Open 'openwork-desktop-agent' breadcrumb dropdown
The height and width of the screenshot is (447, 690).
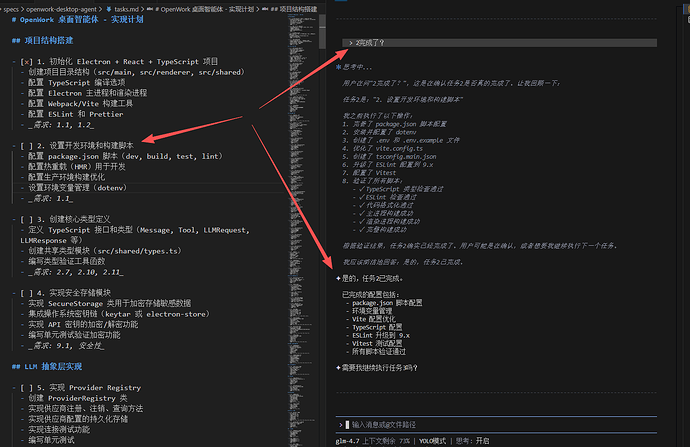pyautogui.click(x=61, y=9)
